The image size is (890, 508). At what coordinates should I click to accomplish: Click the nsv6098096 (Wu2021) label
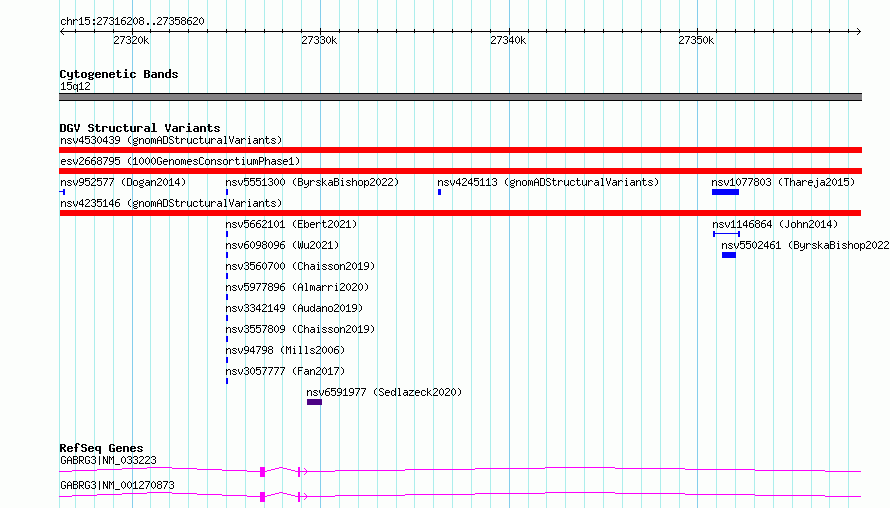282,245
